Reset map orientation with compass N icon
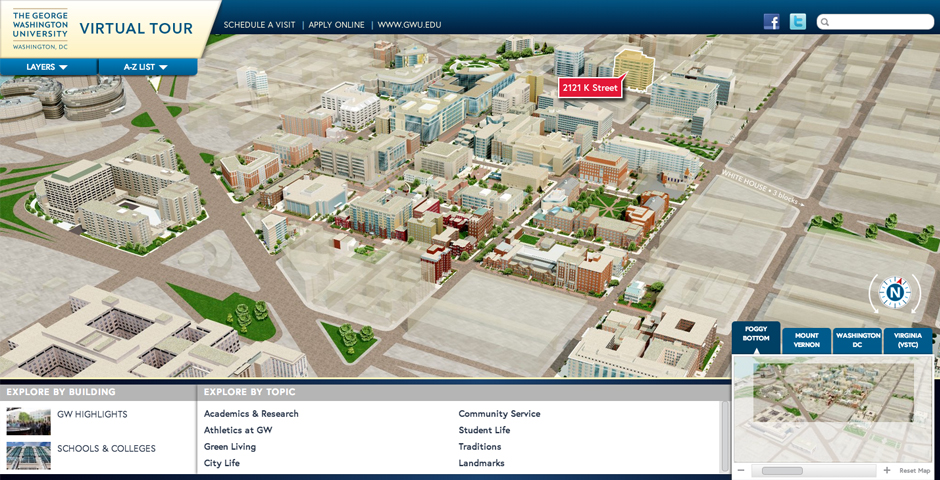This screenshot has height=480, width=940. pyautogui.click(x=895, y=293)
